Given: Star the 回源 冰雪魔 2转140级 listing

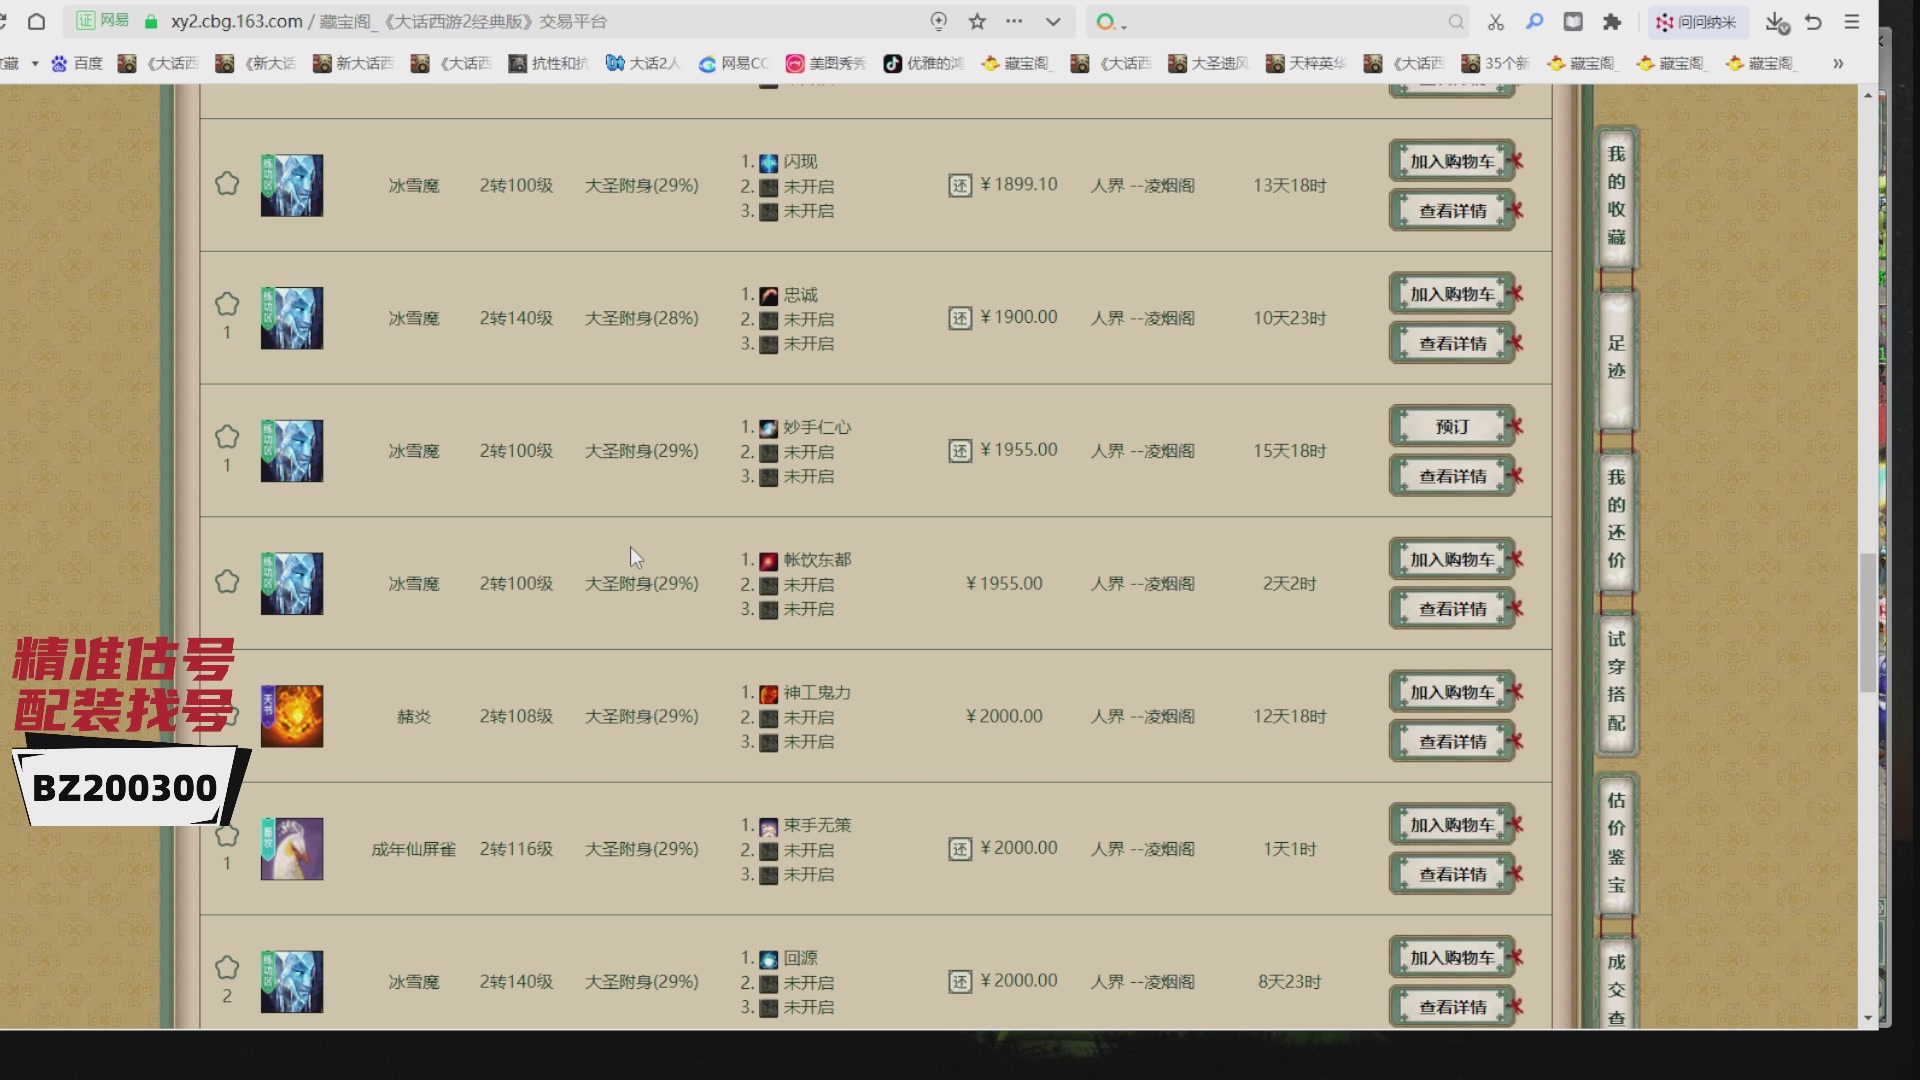Looking at the screenshot, I should tap(227, 967).
